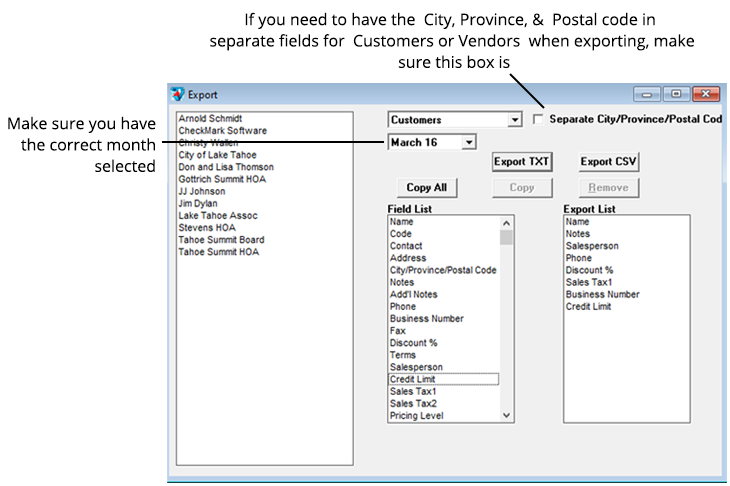Click the Export app icon in title bar
The height and width of the screenshot is (486, 730).
177,95
